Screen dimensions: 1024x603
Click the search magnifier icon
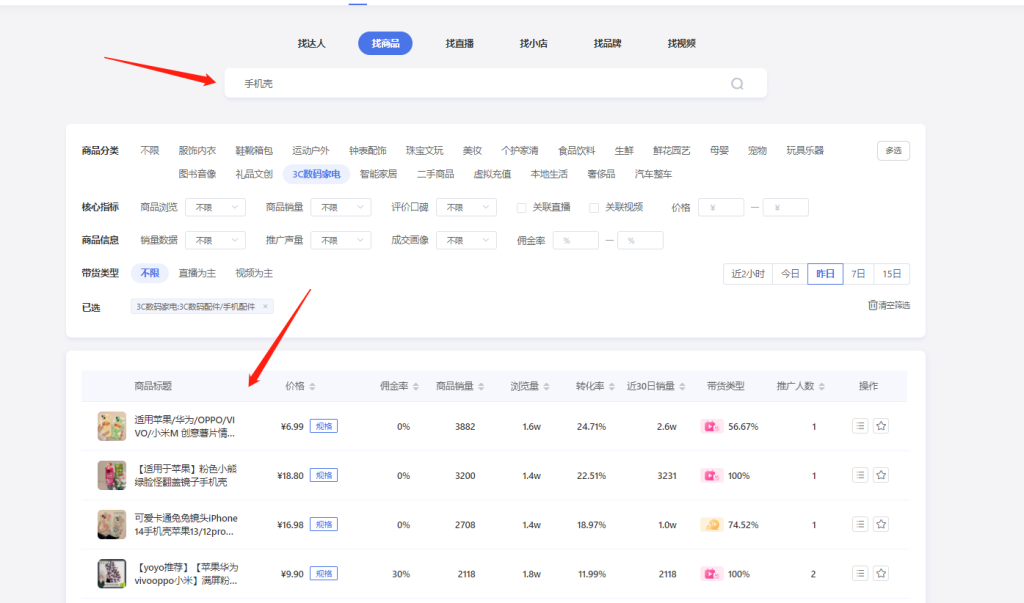pyautogui.click(x=737, y=84)
